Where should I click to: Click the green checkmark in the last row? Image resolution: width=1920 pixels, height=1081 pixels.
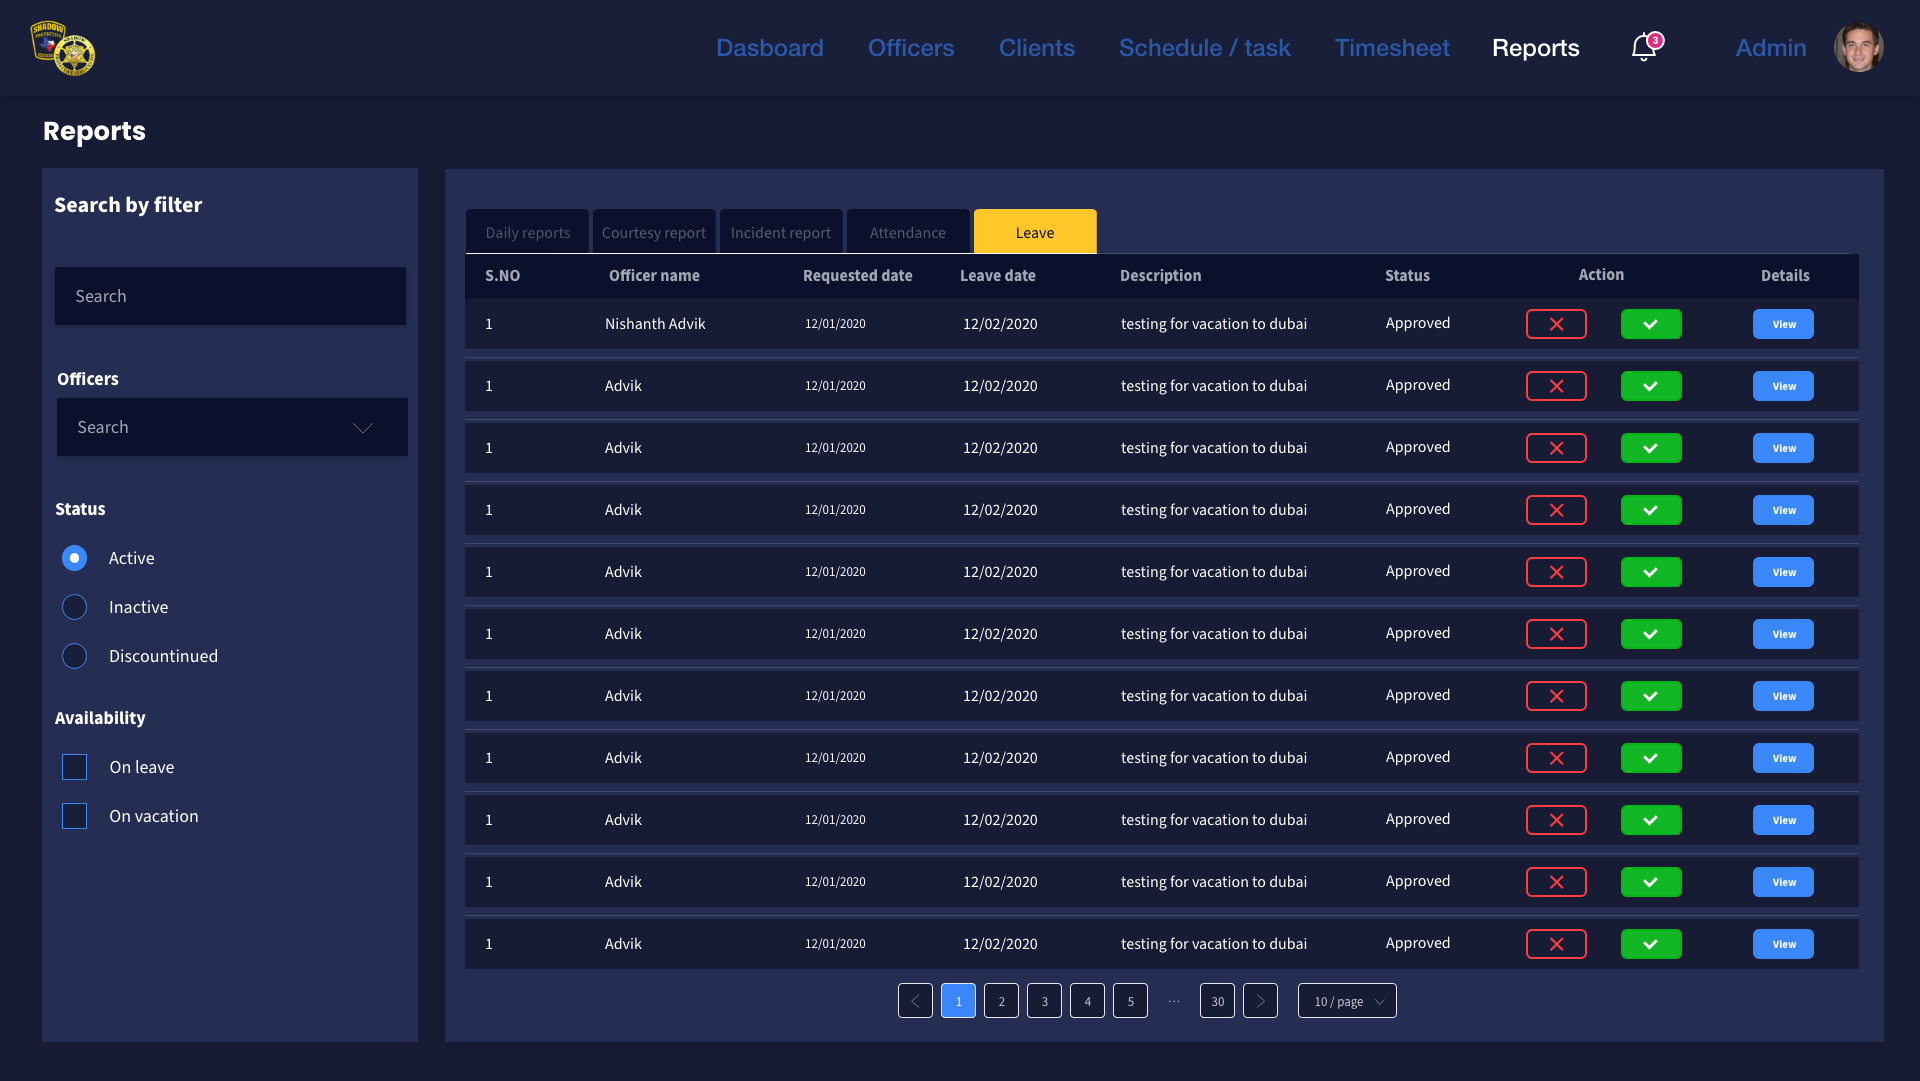[1650, 944]
